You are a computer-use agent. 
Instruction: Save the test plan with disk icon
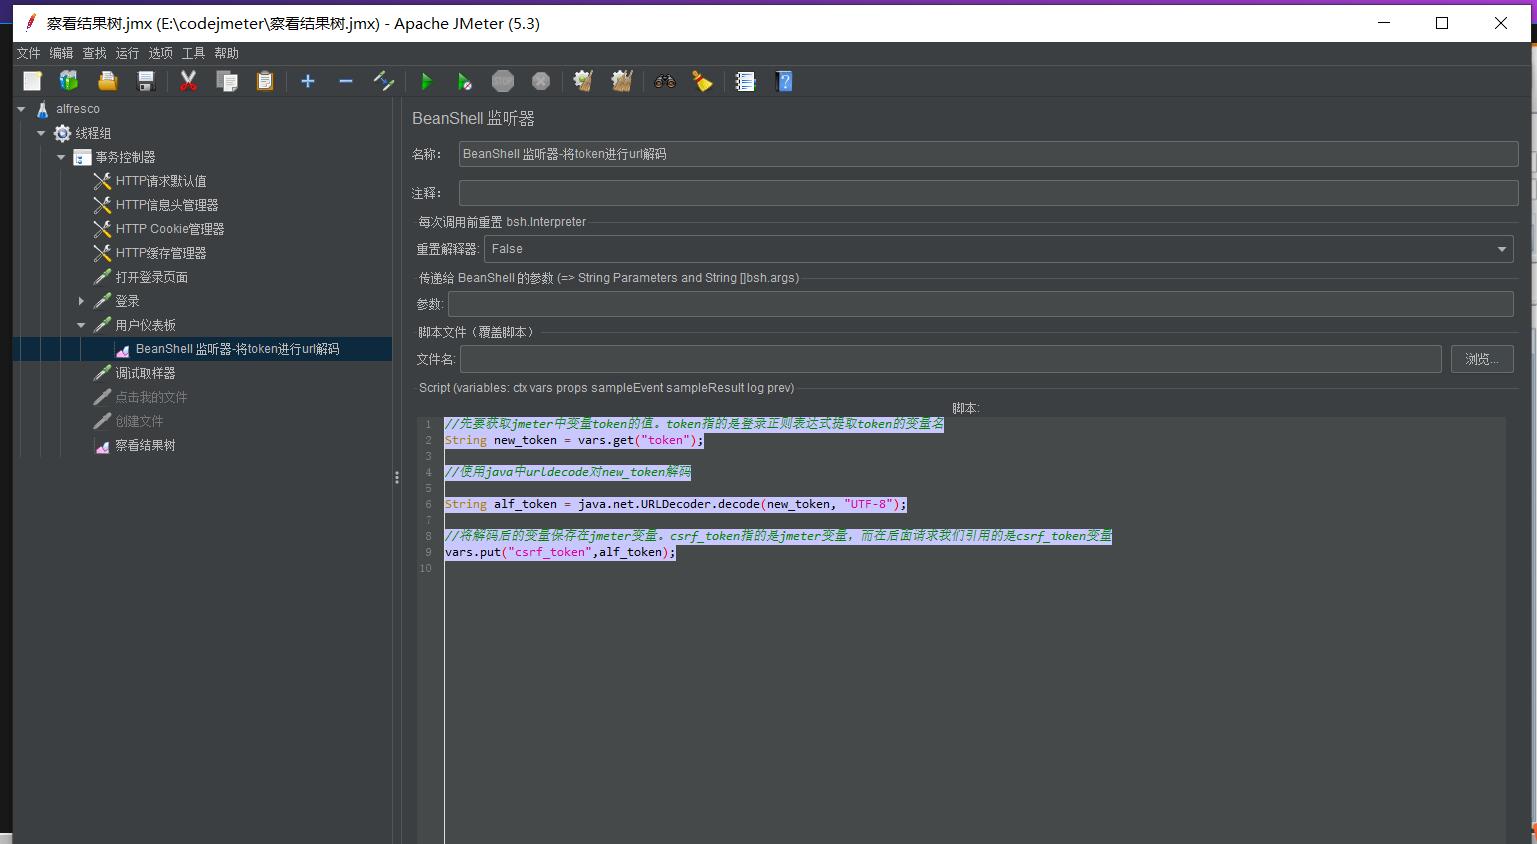click(146, 81)
